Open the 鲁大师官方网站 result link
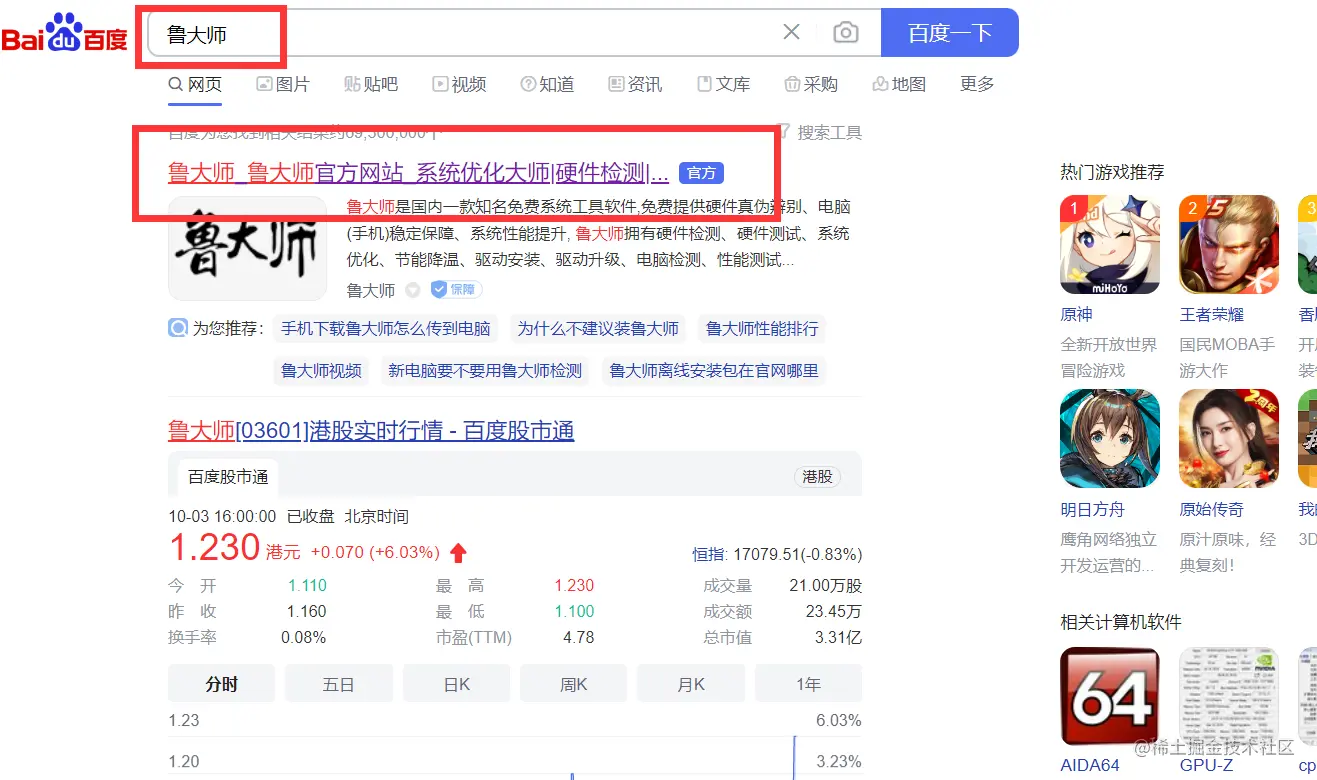The image size is (1317, 780). [x=418, y=173]
